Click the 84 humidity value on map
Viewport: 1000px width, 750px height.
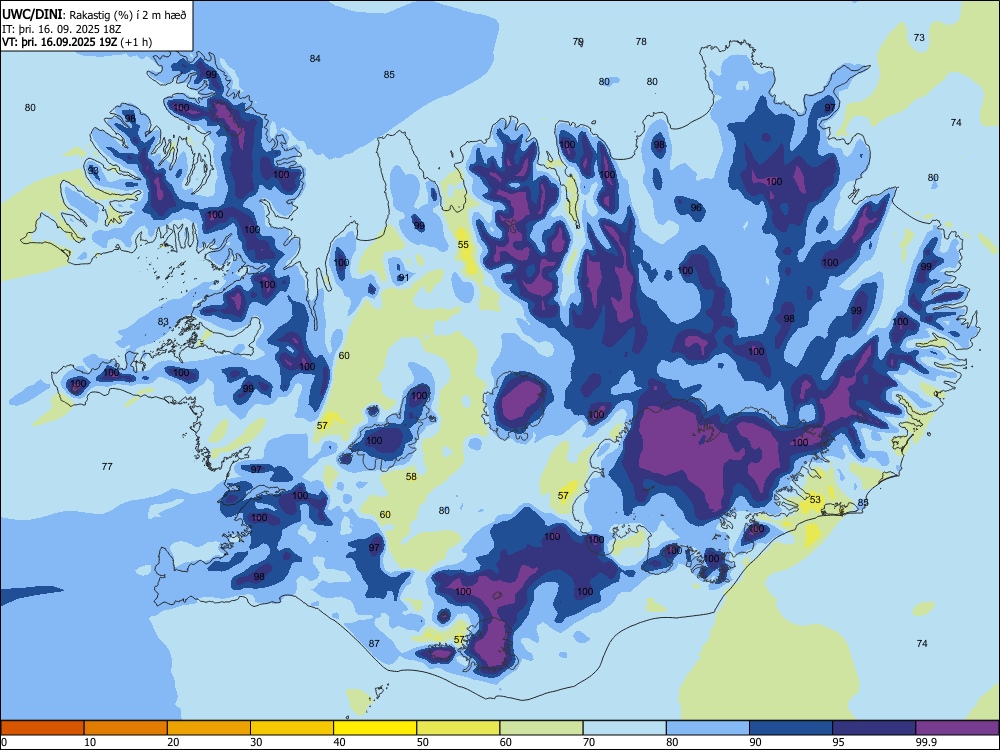click(x=315, y=59)
